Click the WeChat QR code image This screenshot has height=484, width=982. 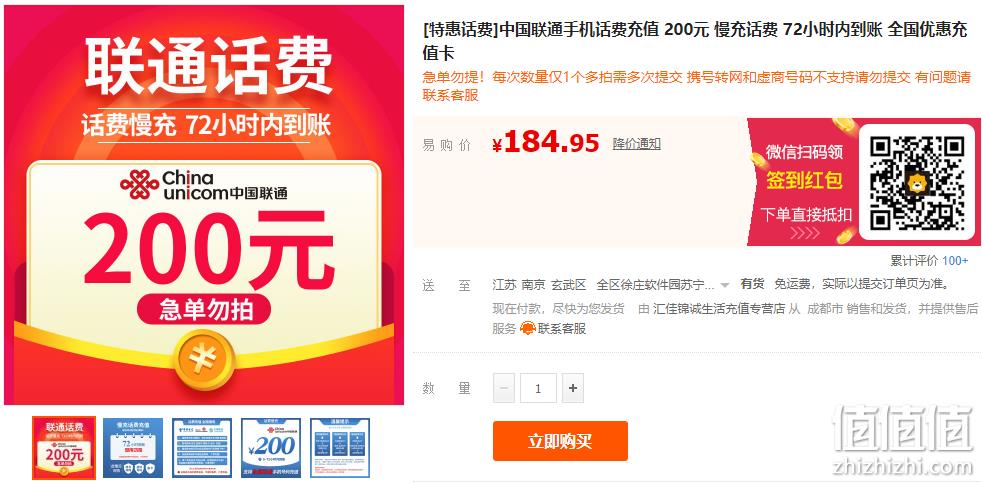[917, 183]
